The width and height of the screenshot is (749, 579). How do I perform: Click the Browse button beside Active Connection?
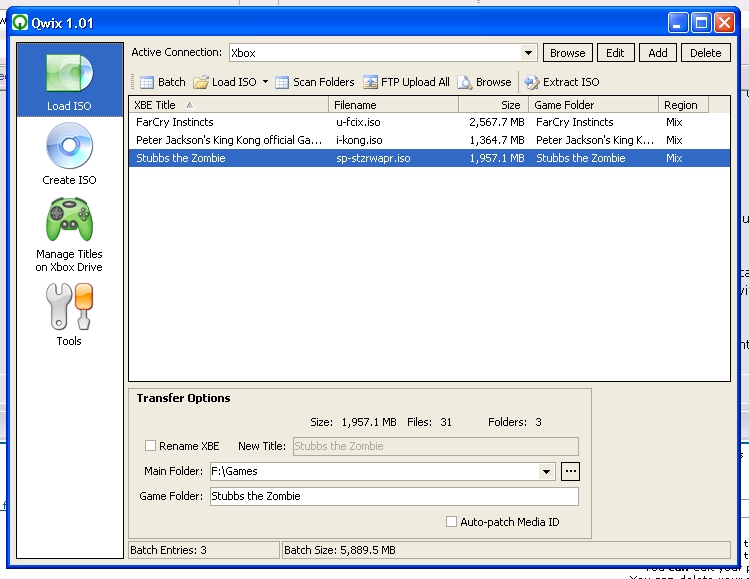(x=567, y=53)
